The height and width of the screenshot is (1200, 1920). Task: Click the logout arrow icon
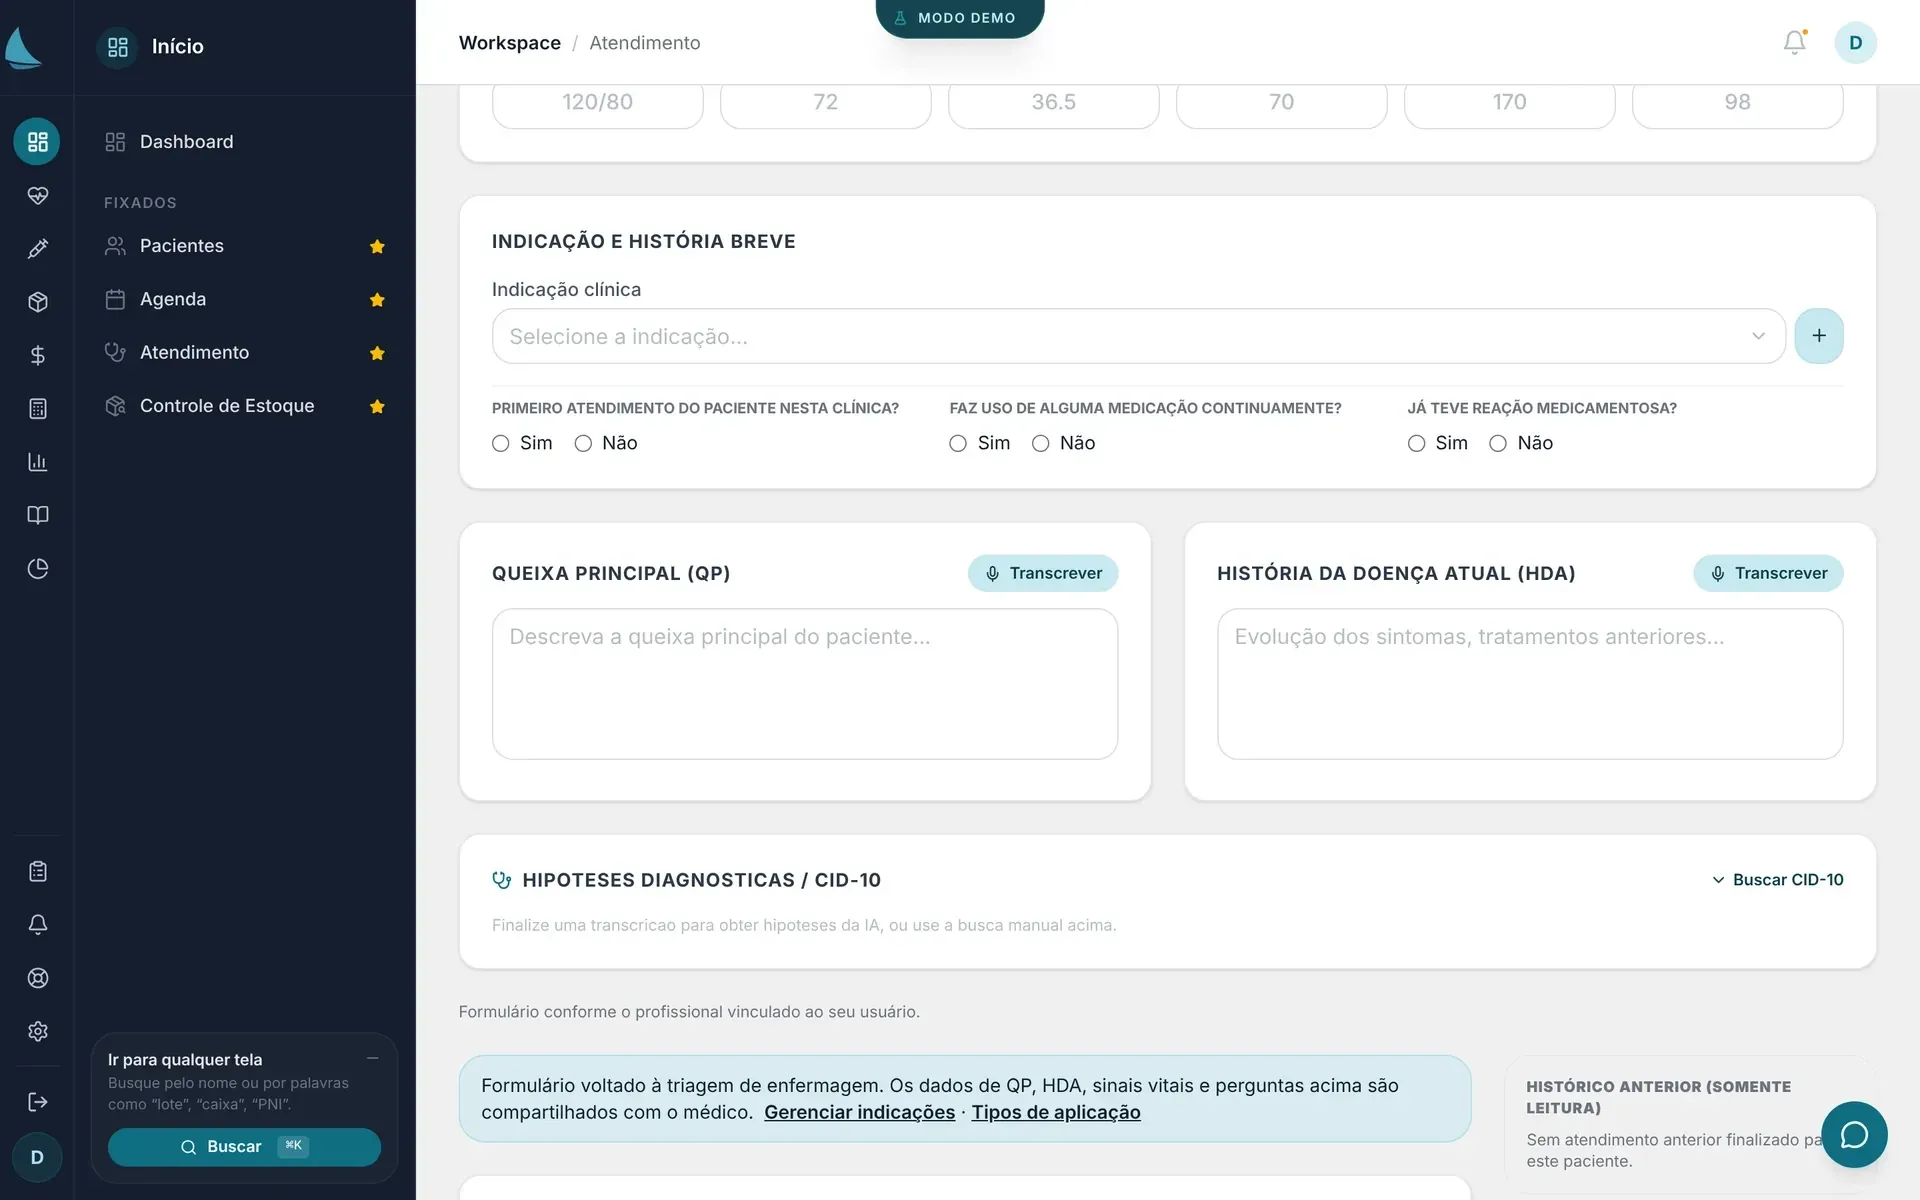tap(37, 1102)
